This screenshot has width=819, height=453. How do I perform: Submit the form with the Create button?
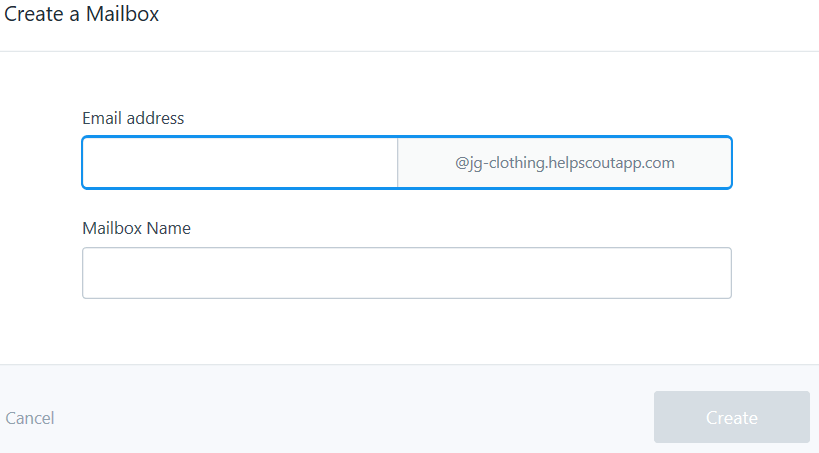click(x=731, y=417)
